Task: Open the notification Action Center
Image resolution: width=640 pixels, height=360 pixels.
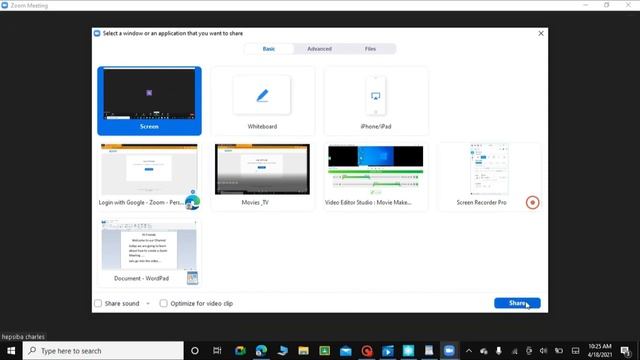Action: coord(625,351)
